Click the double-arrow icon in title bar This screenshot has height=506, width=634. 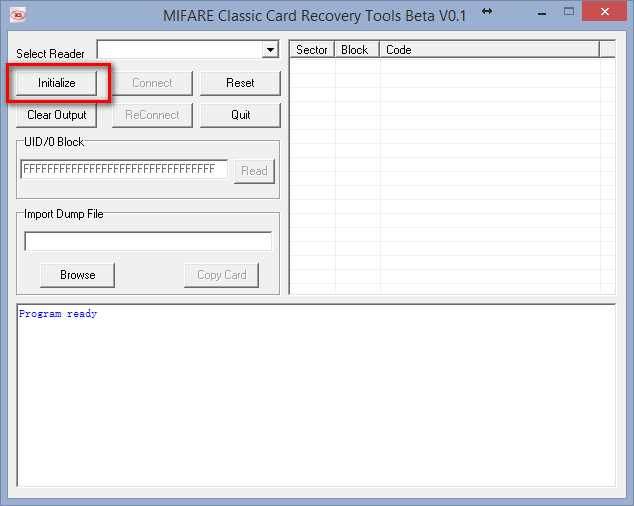[x=487, y=11]
